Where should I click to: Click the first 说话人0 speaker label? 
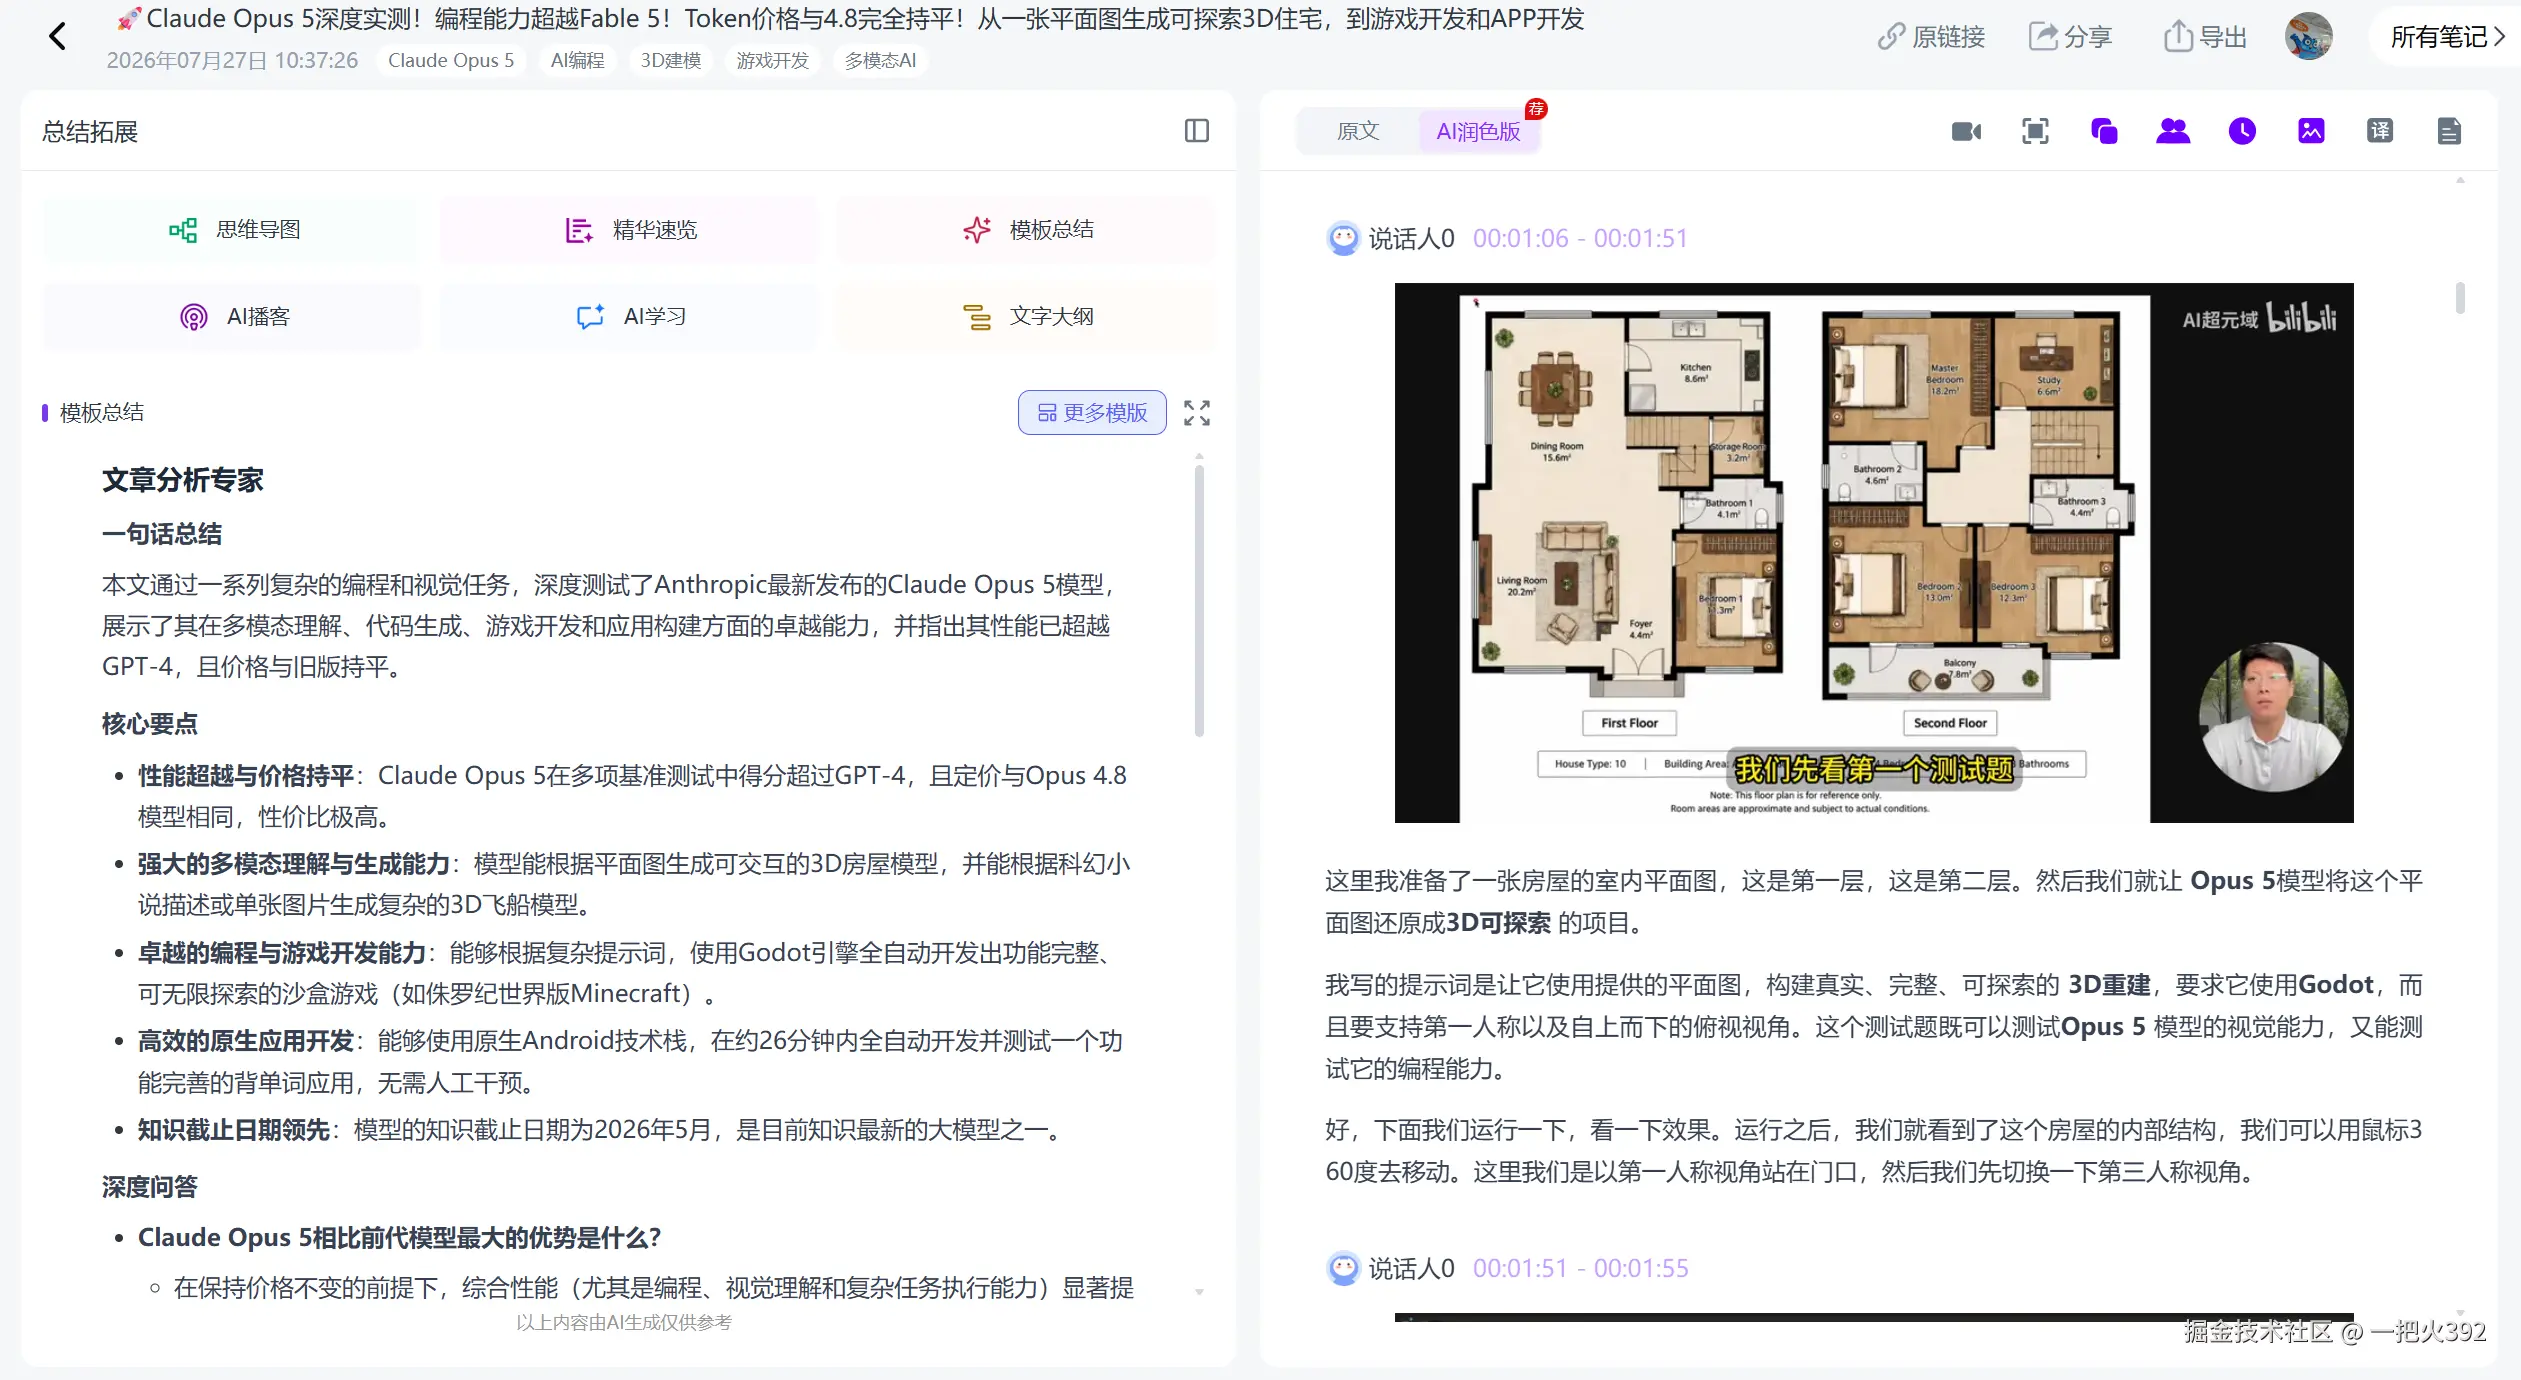click(x=1411, y=239)
